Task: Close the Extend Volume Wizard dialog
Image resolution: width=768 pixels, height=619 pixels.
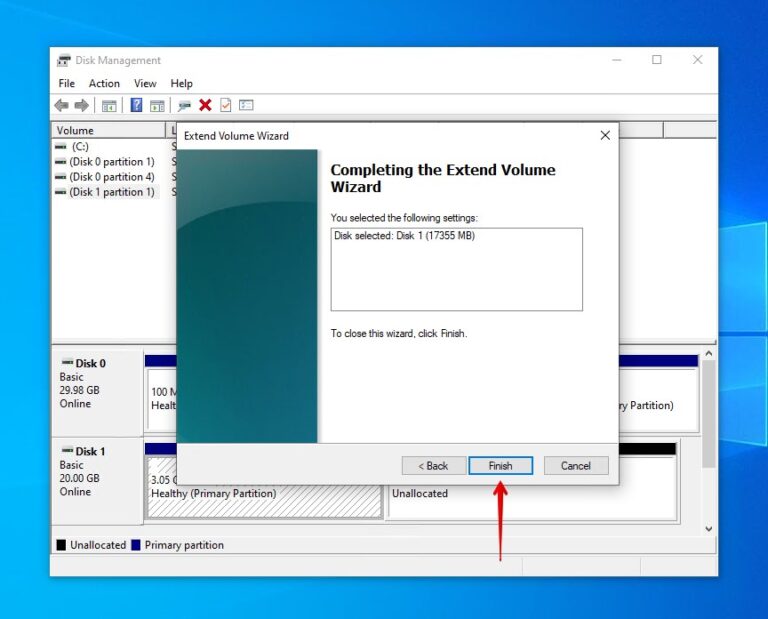Action: point(605,135)
